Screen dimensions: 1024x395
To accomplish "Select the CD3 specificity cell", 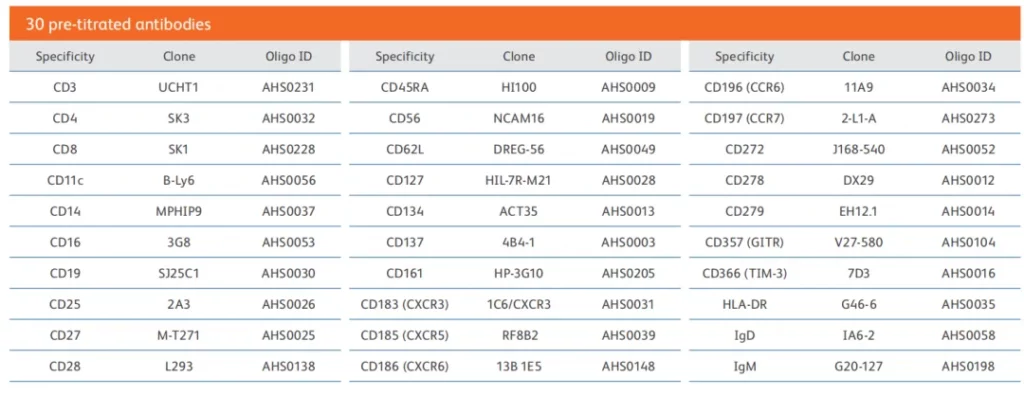I will pos(65,87).
